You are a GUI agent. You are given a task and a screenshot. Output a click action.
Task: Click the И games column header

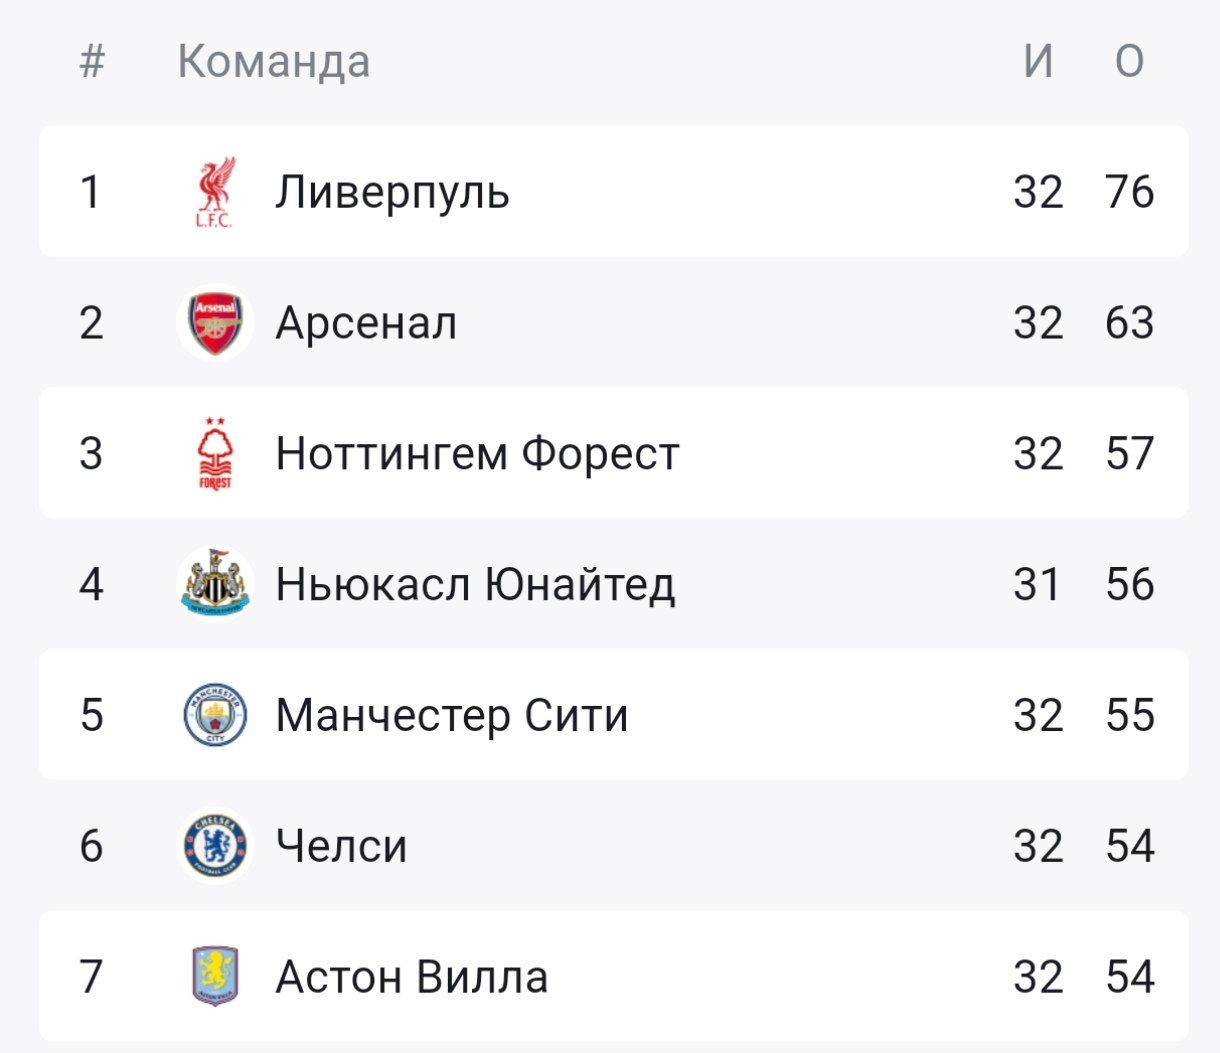(x=1038, y=61)
